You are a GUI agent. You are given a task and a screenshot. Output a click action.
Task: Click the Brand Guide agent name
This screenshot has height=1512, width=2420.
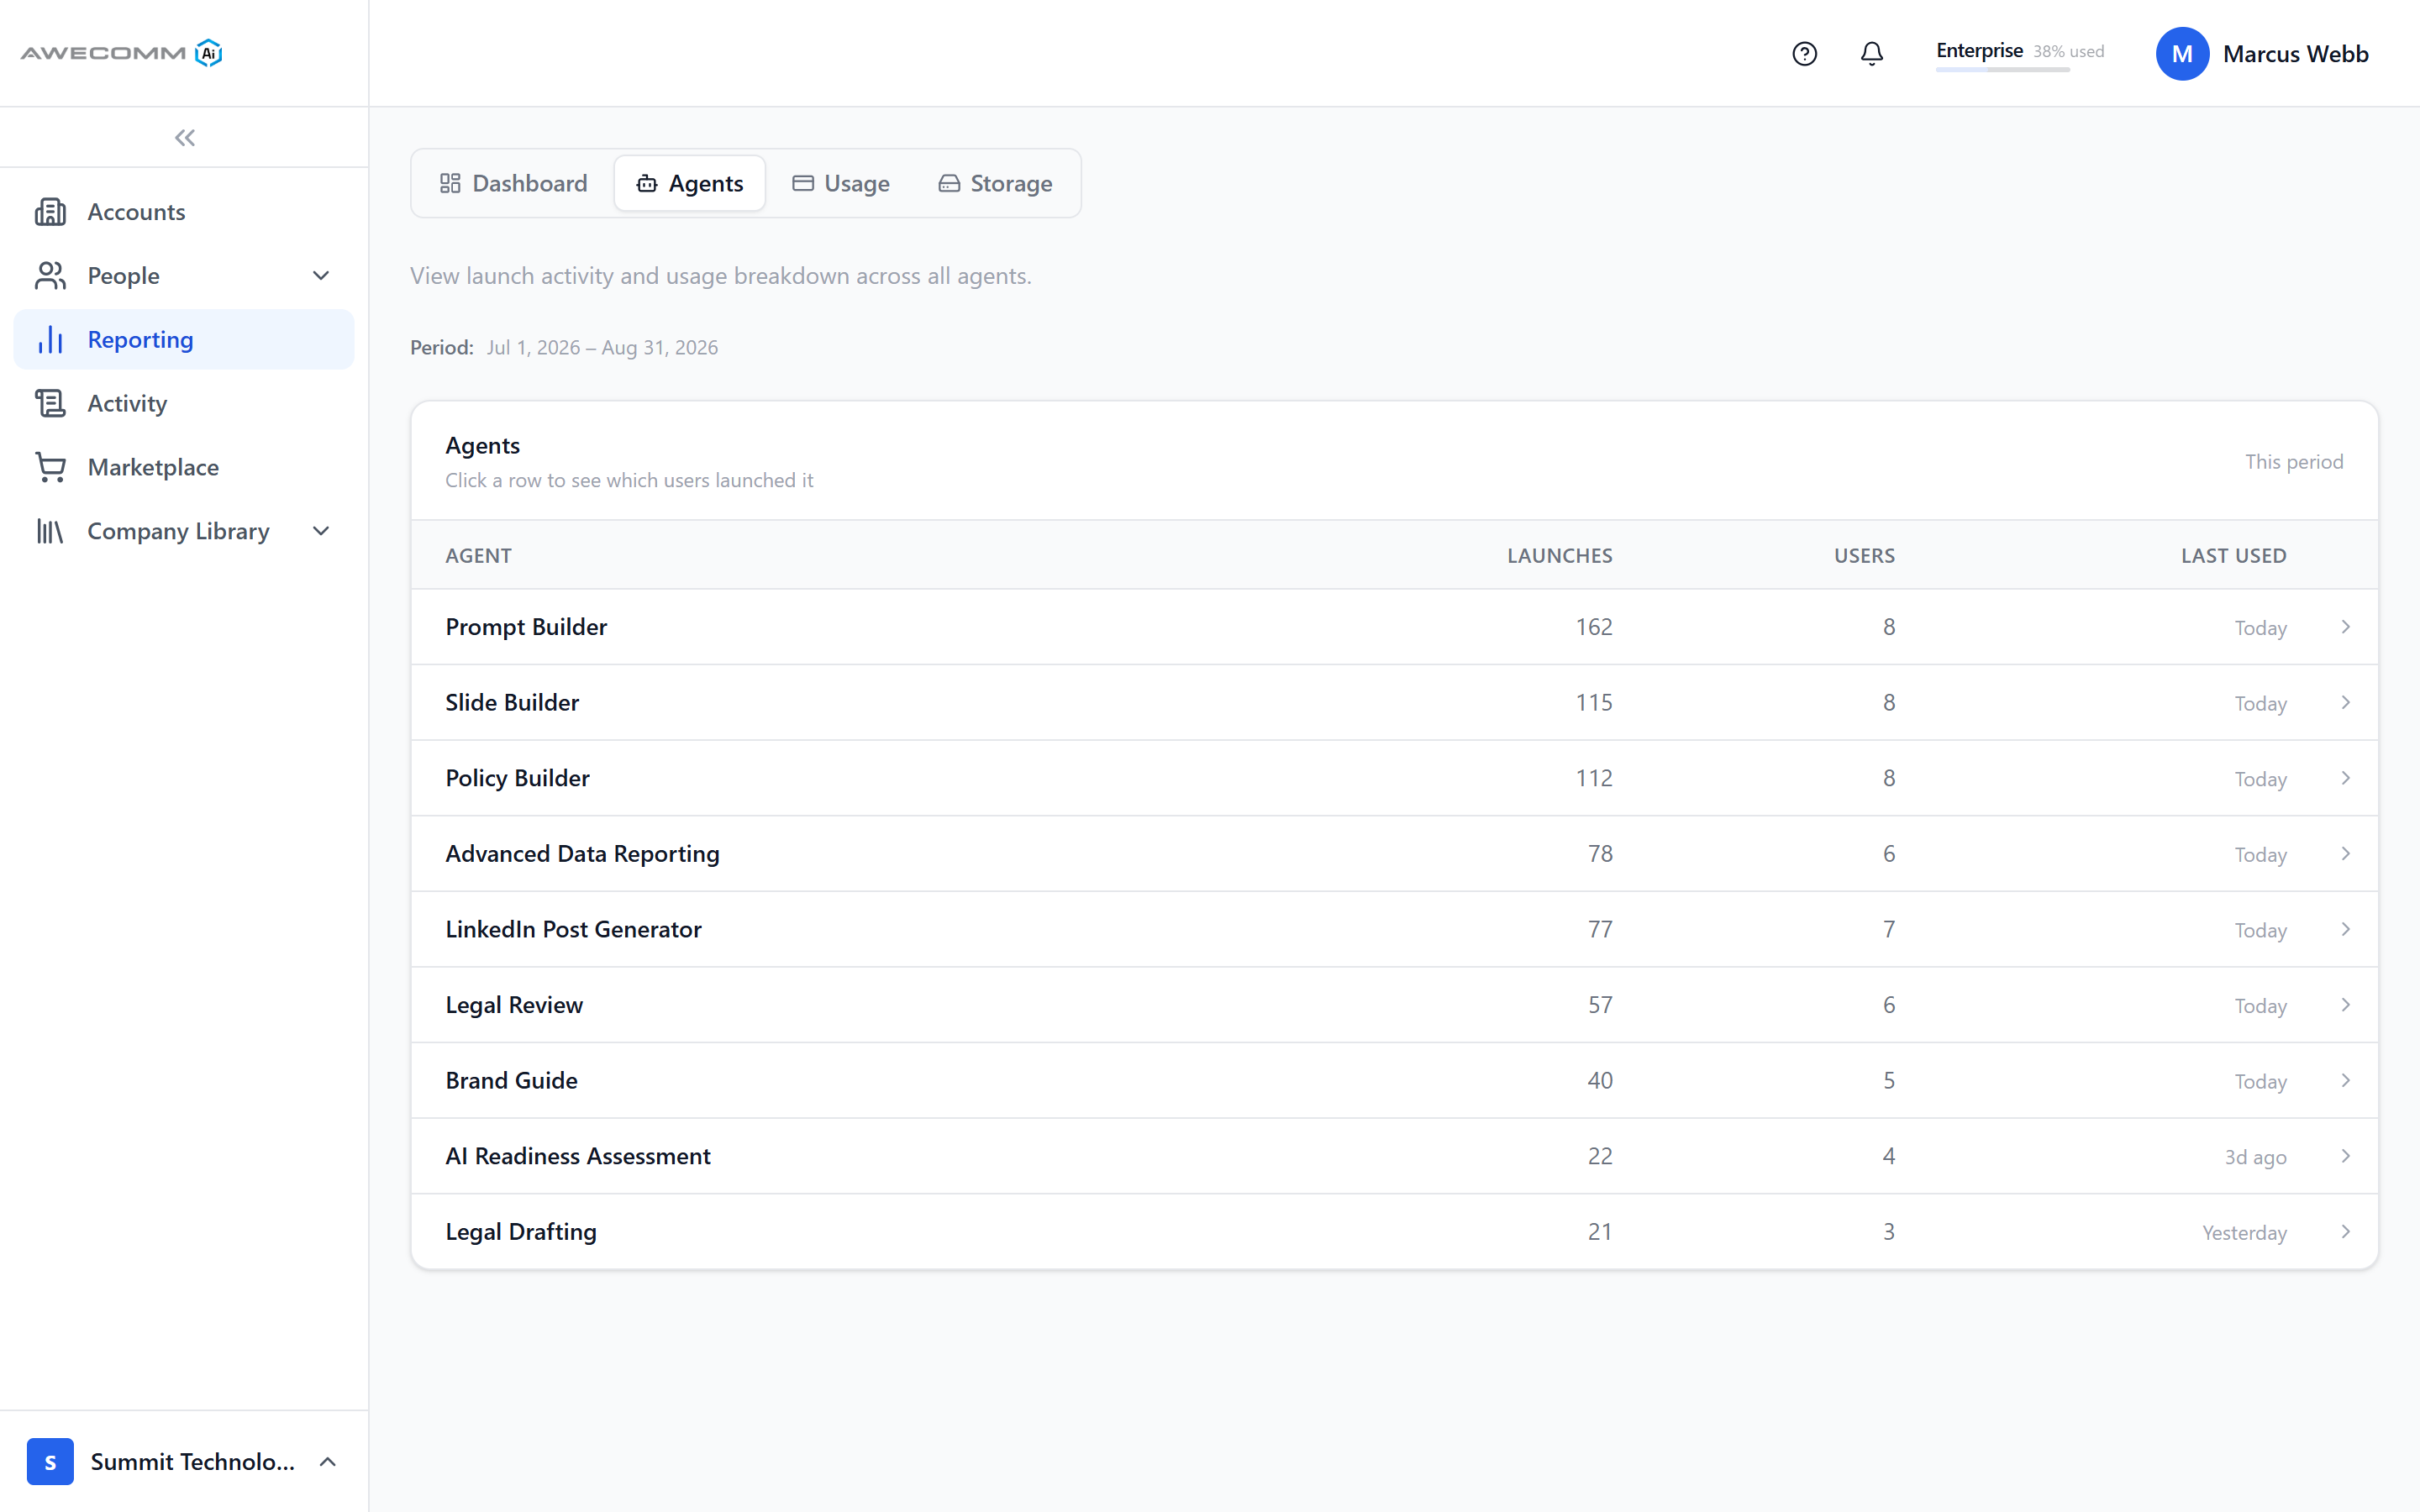(x=511, y=1080)
